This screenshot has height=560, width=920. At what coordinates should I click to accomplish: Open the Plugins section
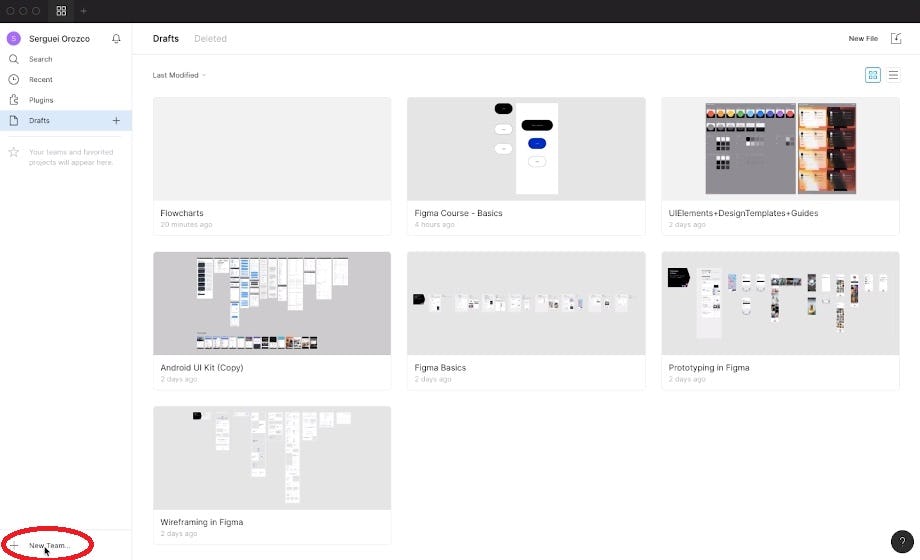[41, 100]
